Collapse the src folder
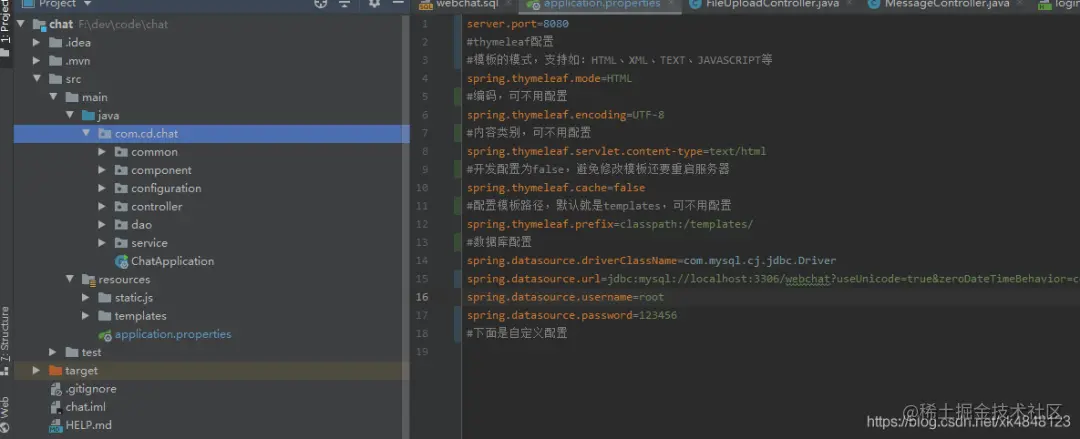The image size is (1080, 439). click(37, 79)
